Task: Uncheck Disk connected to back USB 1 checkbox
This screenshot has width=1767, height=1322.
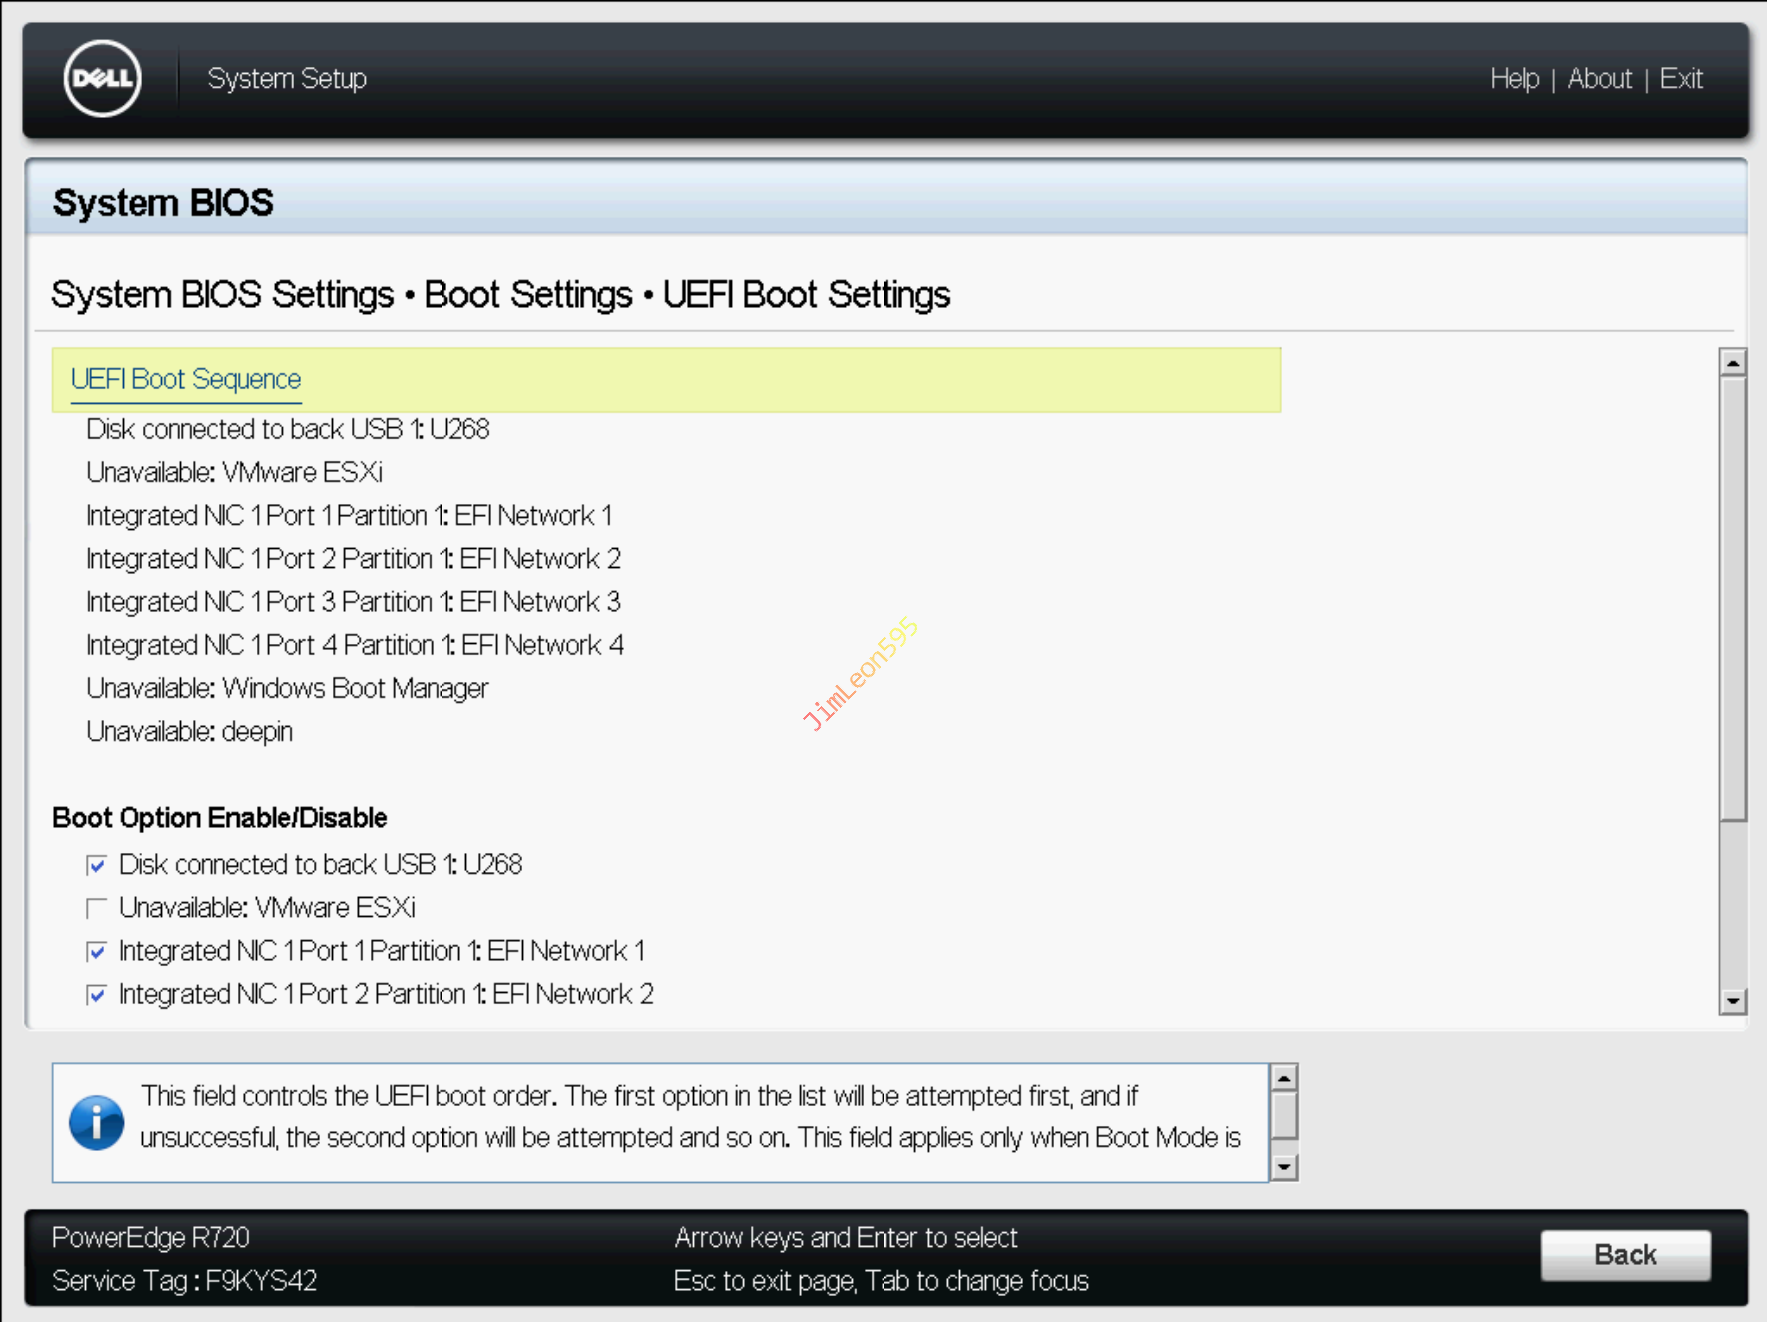Action: [x=97, y=865]
